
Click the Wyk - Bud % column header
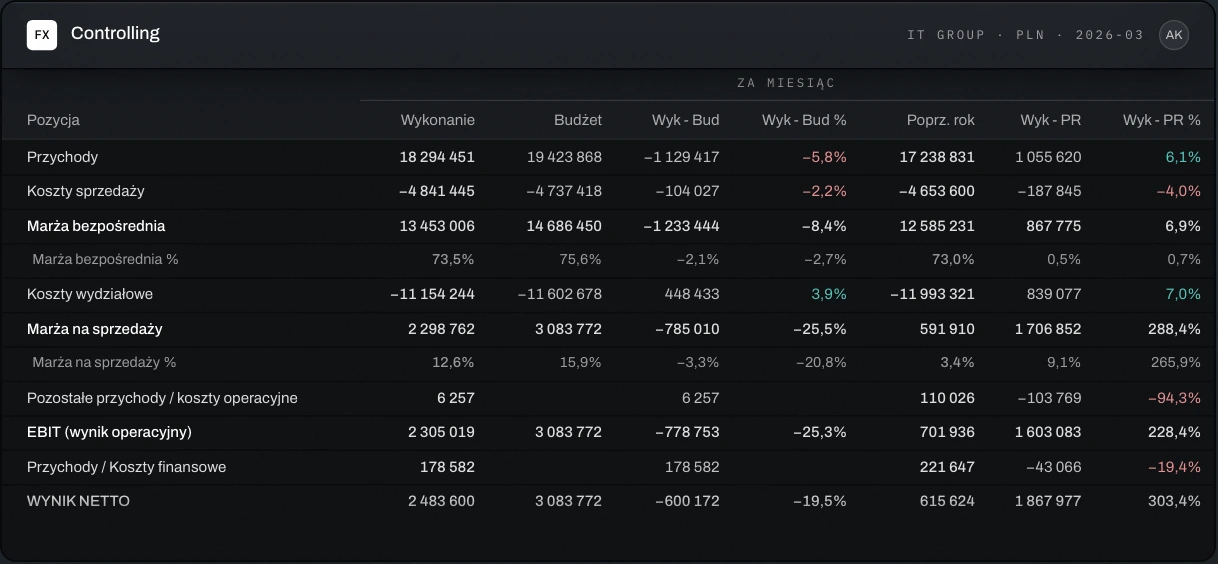point(804,120)
